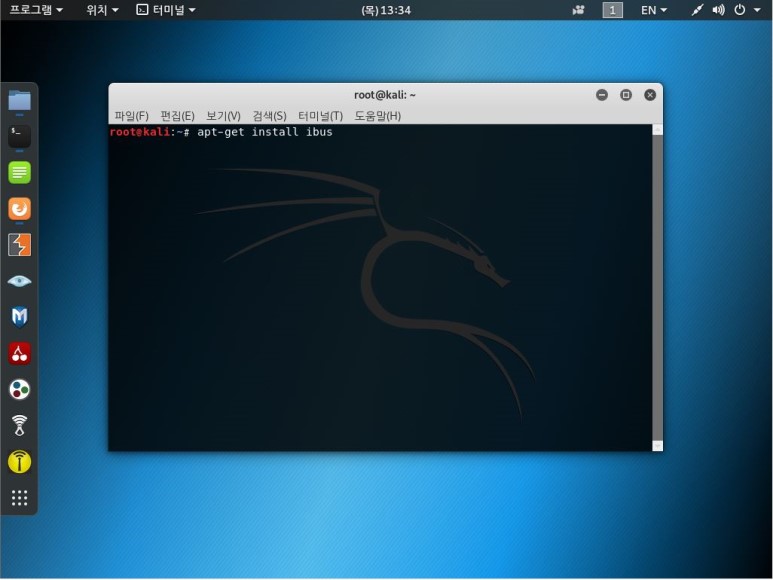Open Burp Suite dock icon
The width and height of the screenshot is (773, 580).
point(20,245)
